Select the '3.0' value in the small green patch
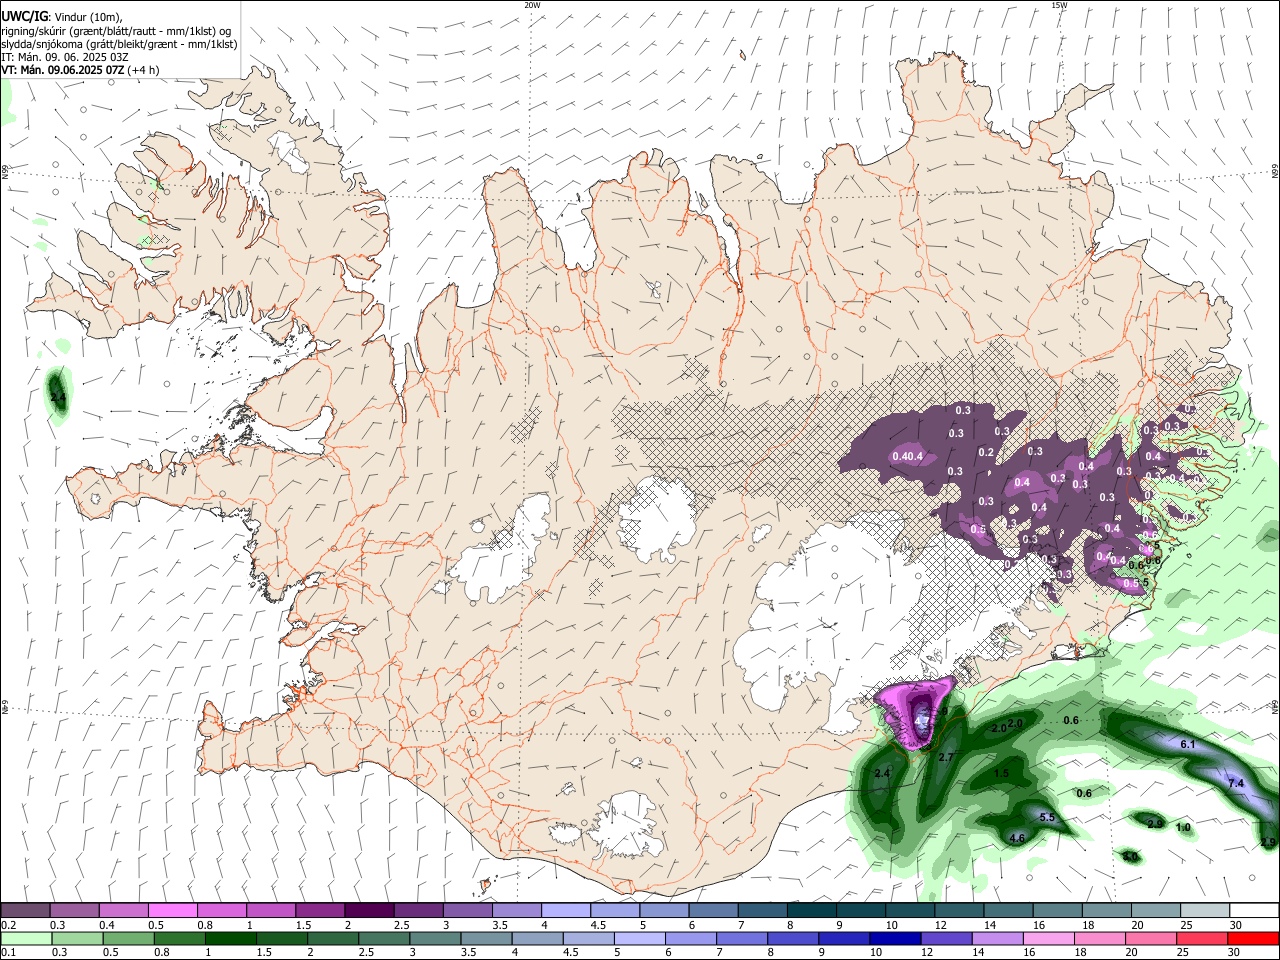The image size is (1280, 960). [1130, 857]
